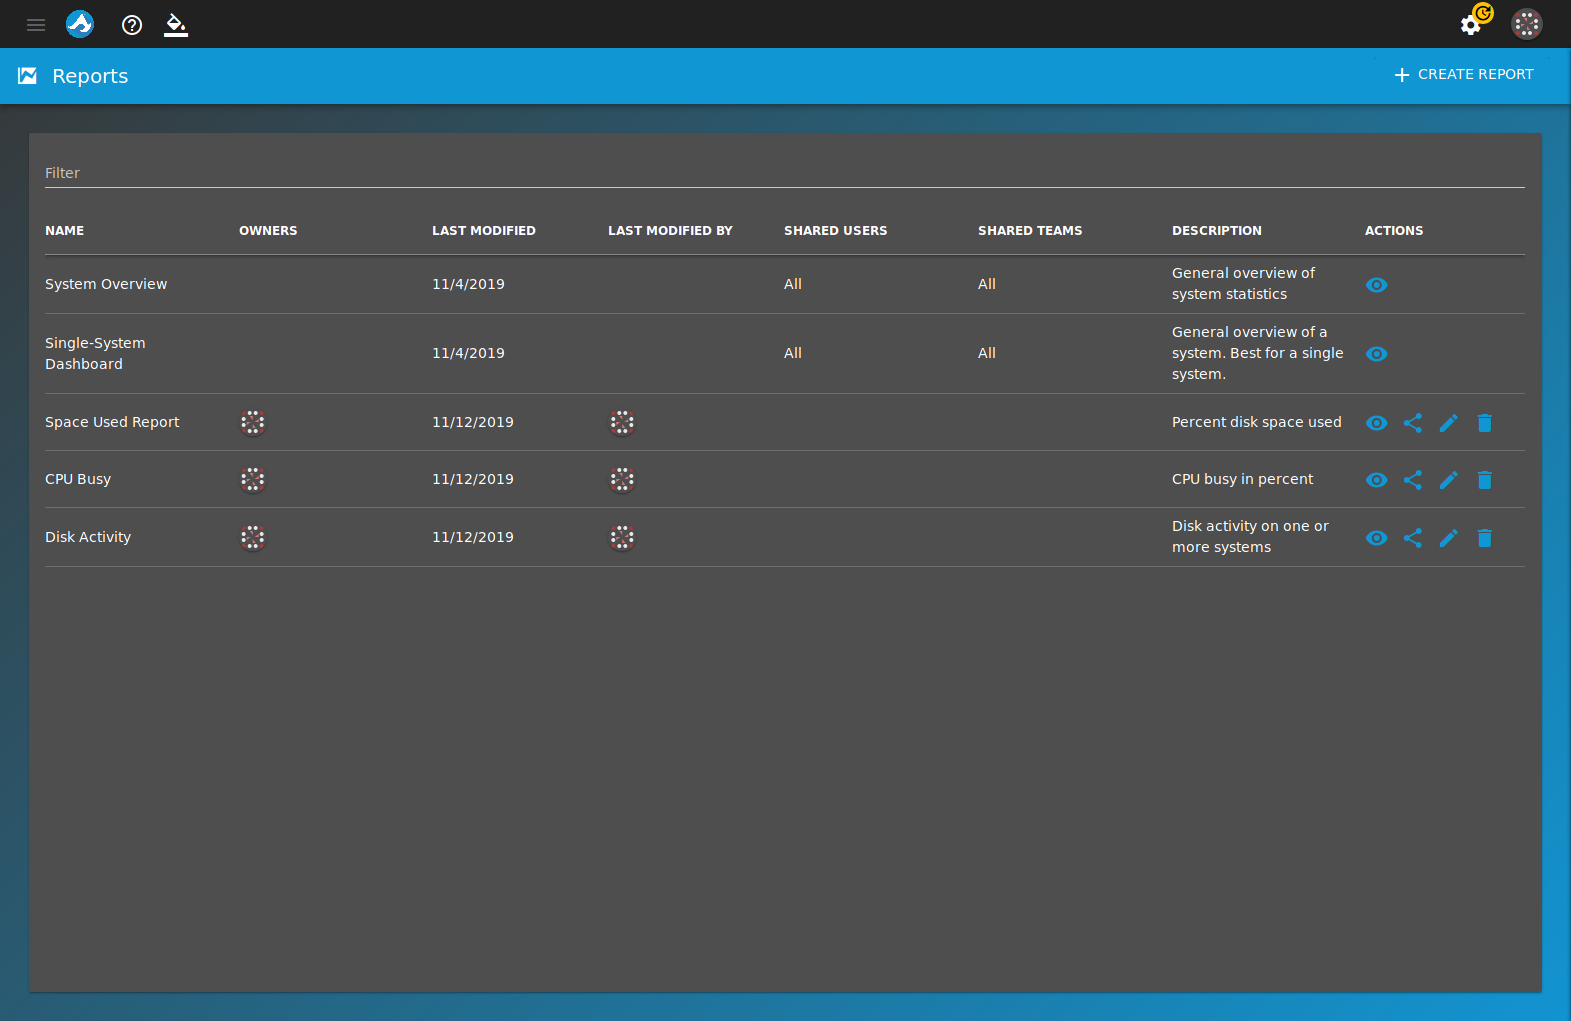
Task: Delete the CPU Busy report
Action: [1485, 480]
